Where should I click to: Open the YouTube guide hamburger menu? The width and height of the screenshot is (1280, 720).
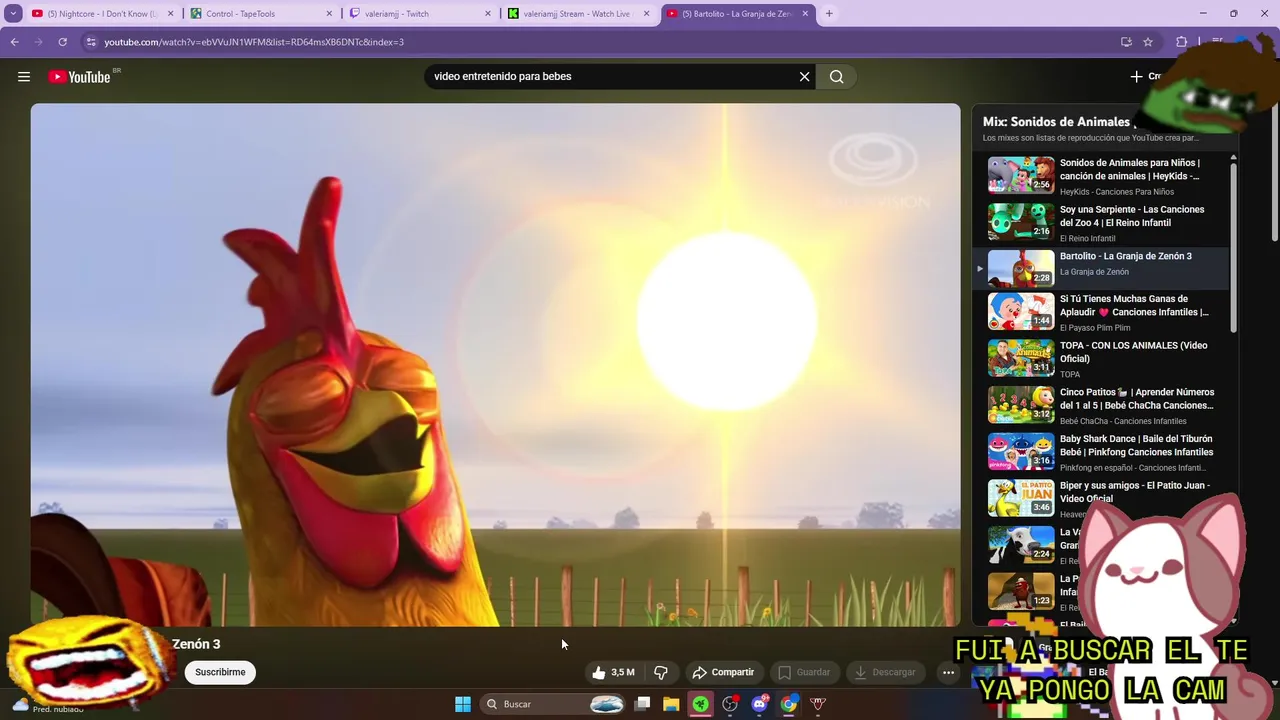[x=24, y=77]
